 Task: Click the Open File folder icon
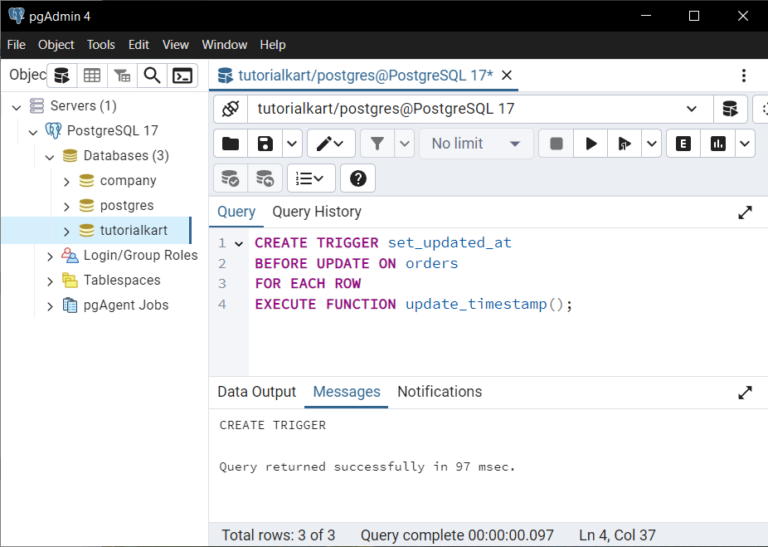pos(230,144)
